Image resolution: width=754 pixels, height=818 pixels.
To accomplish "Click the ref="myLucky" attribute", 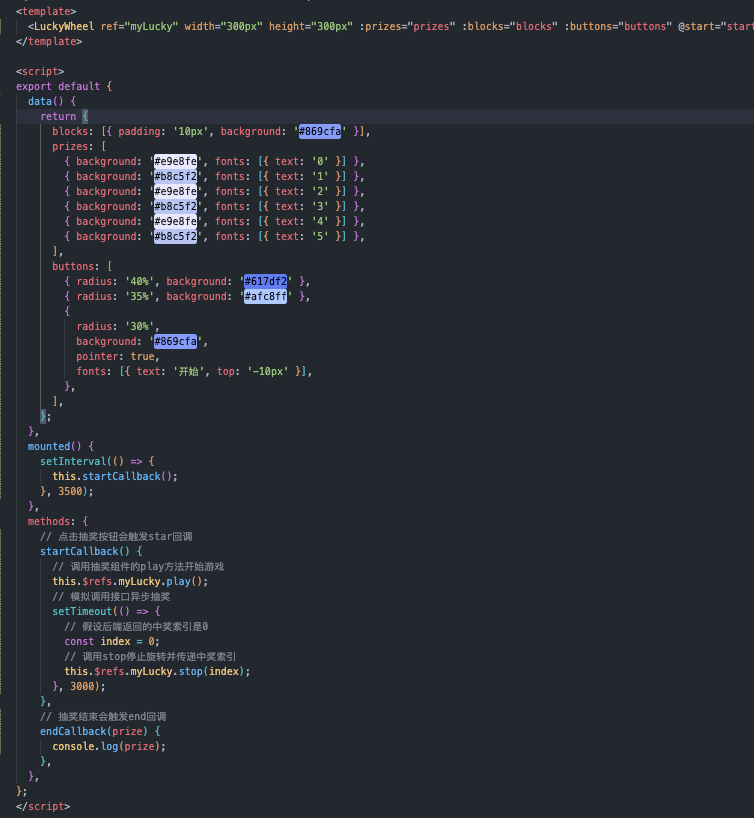I will point(139,26).
